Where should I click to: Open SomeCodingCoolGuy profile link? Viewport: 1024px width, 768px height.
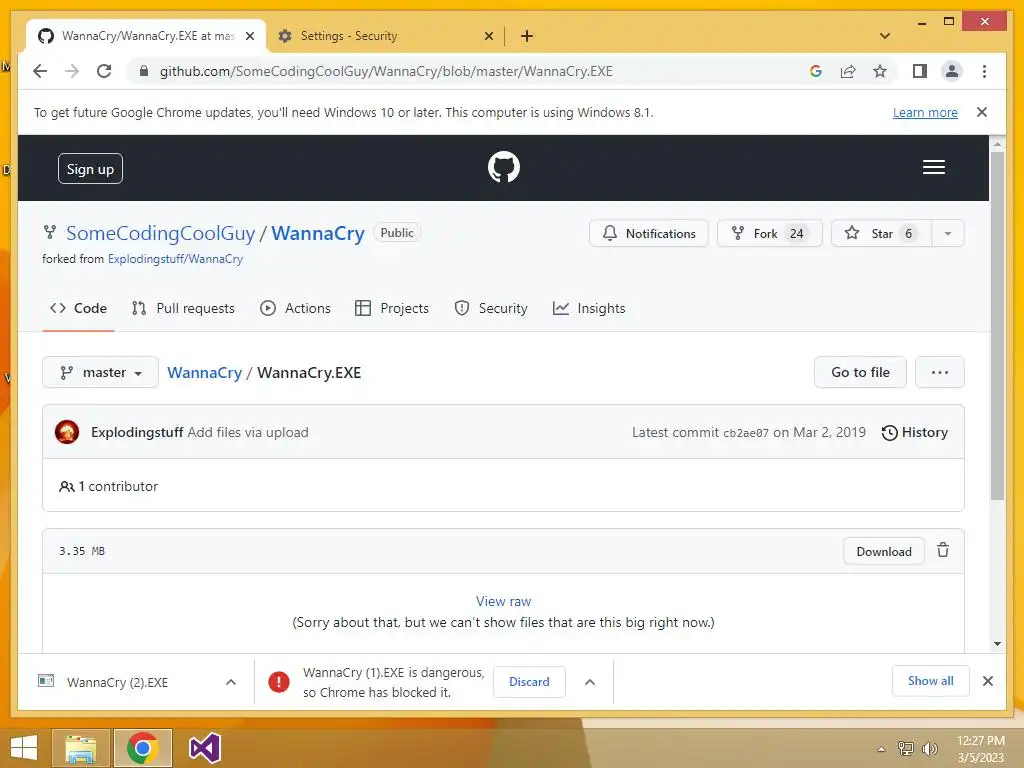161,233
